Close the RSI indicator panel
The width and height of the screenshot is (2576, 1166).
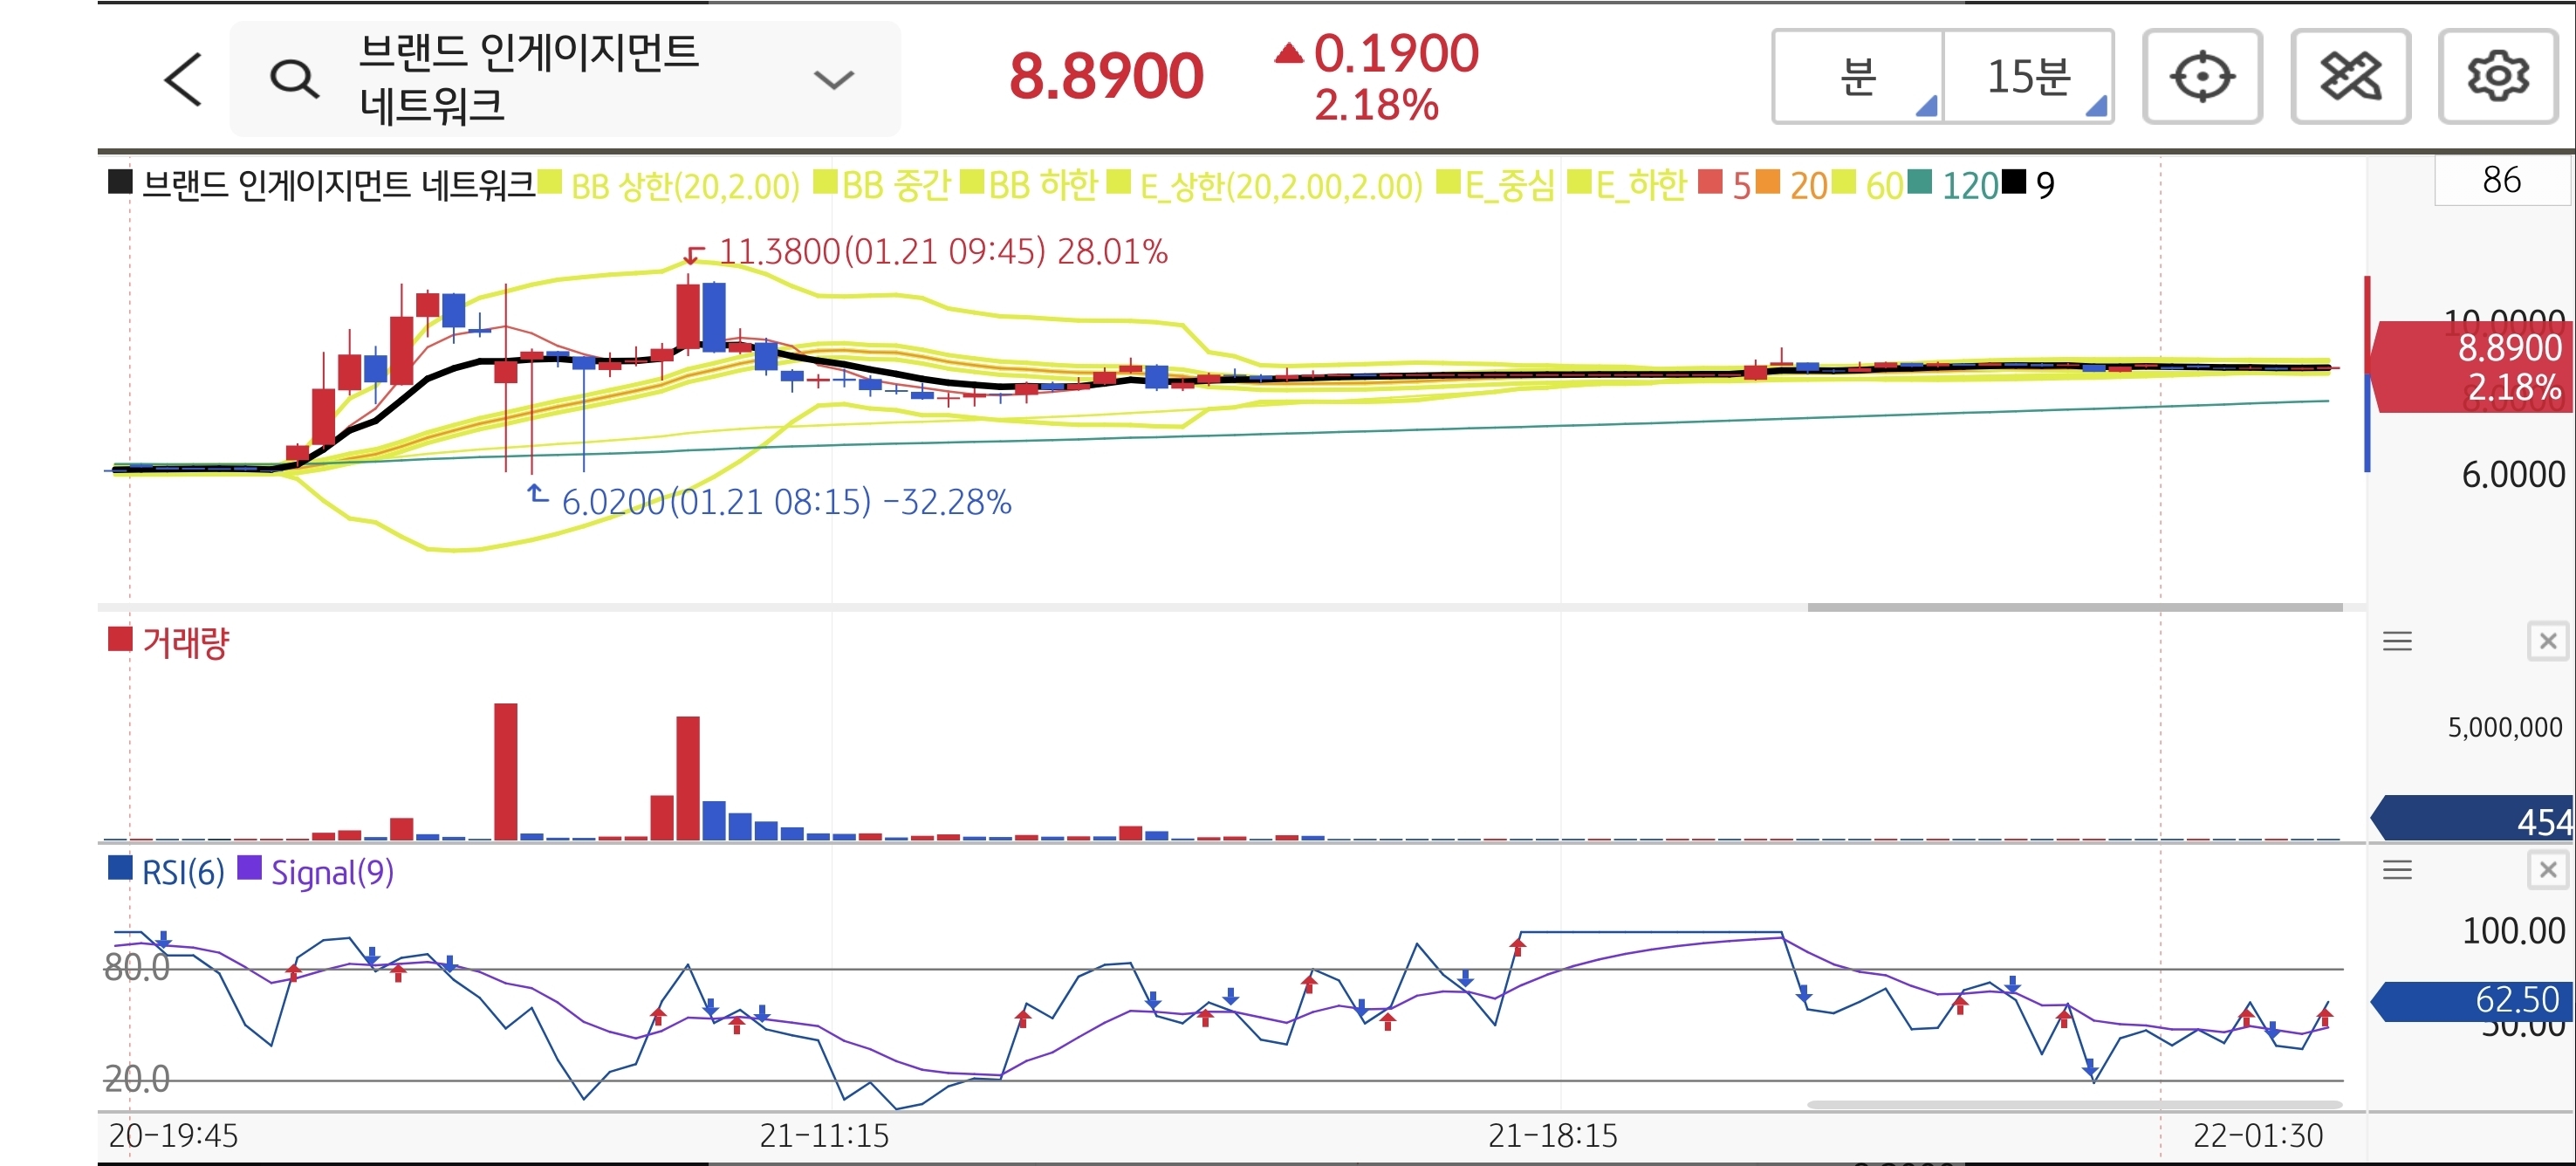click(x=2547, y=870)
